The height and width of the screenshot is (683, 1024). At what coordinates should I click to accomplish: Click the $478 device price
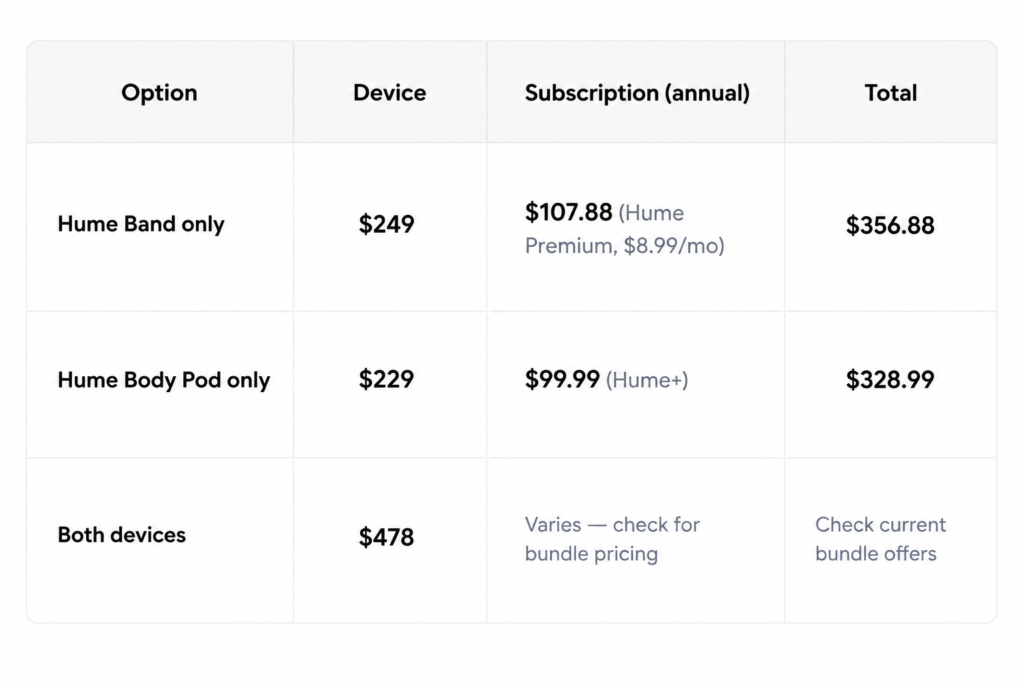pos(387,537)
